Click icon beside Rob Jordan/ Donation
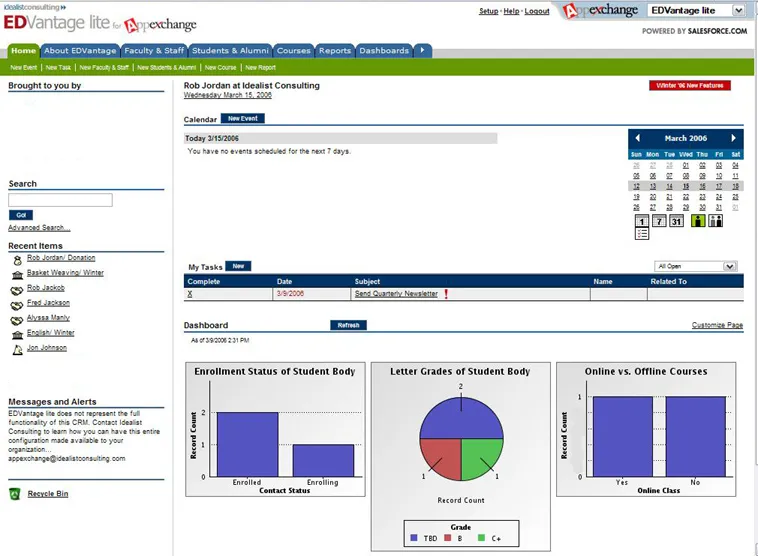The image size is (758, 556). [x=17, y=260]
